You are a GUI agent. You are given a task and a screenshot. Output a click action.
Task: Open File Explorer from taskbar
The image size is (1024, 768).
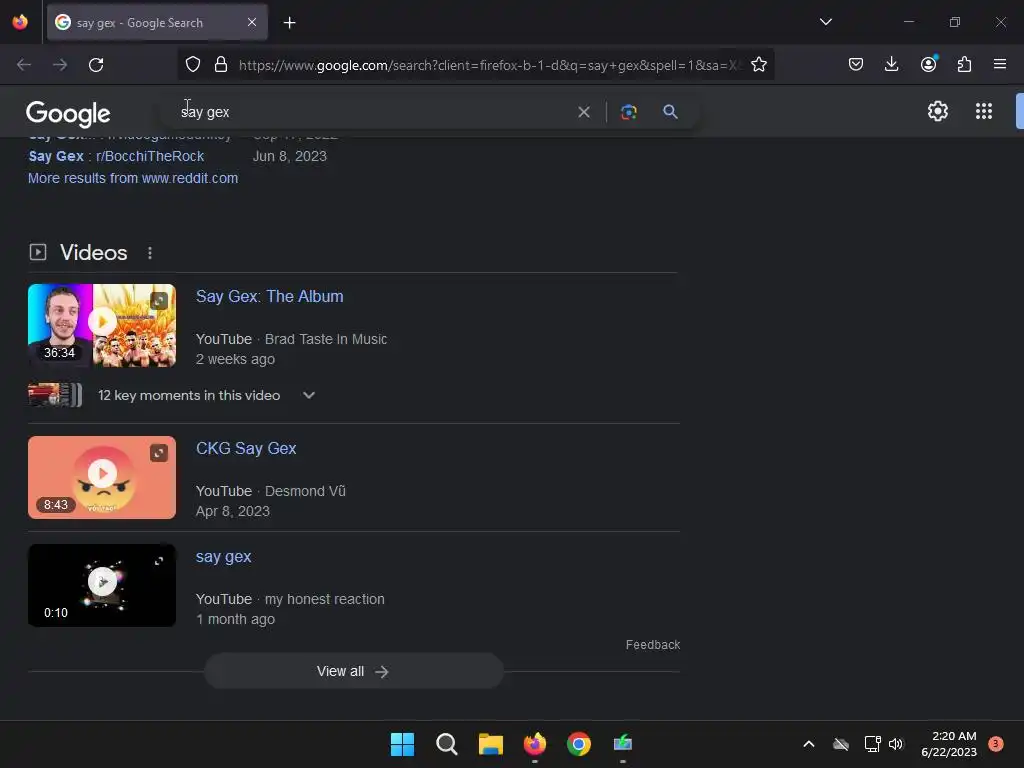click(490, 744)
